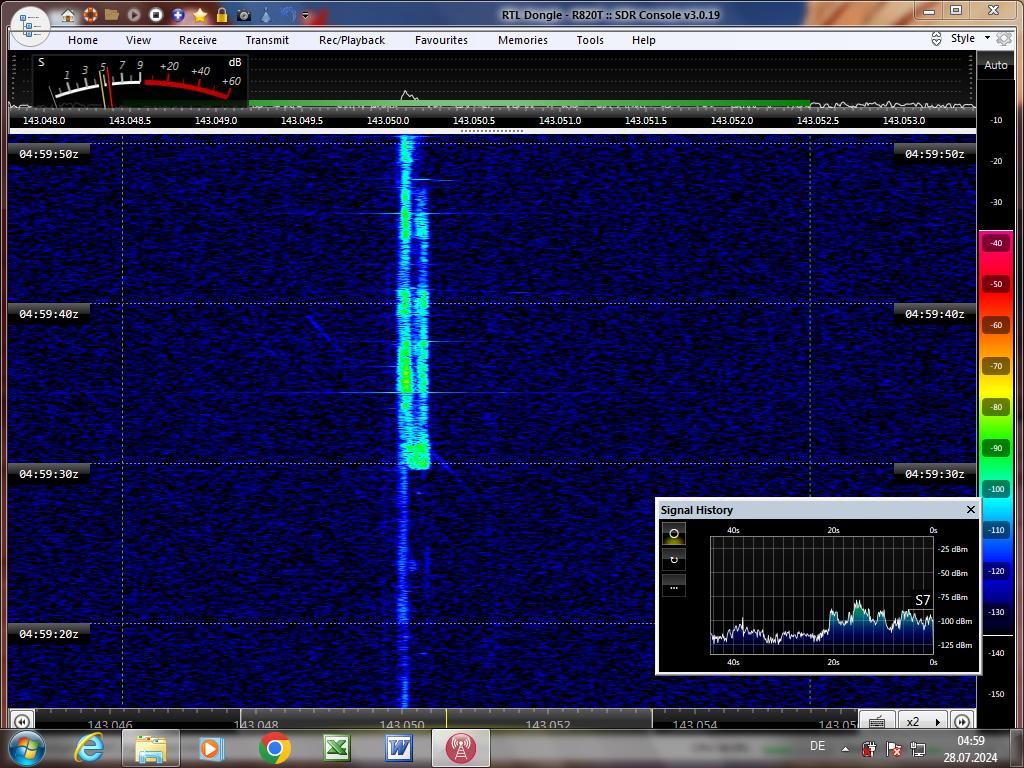Stop the radio with the stop icon
The image size is (1024, 768).
pyautogui.click(x=155, y=14)
